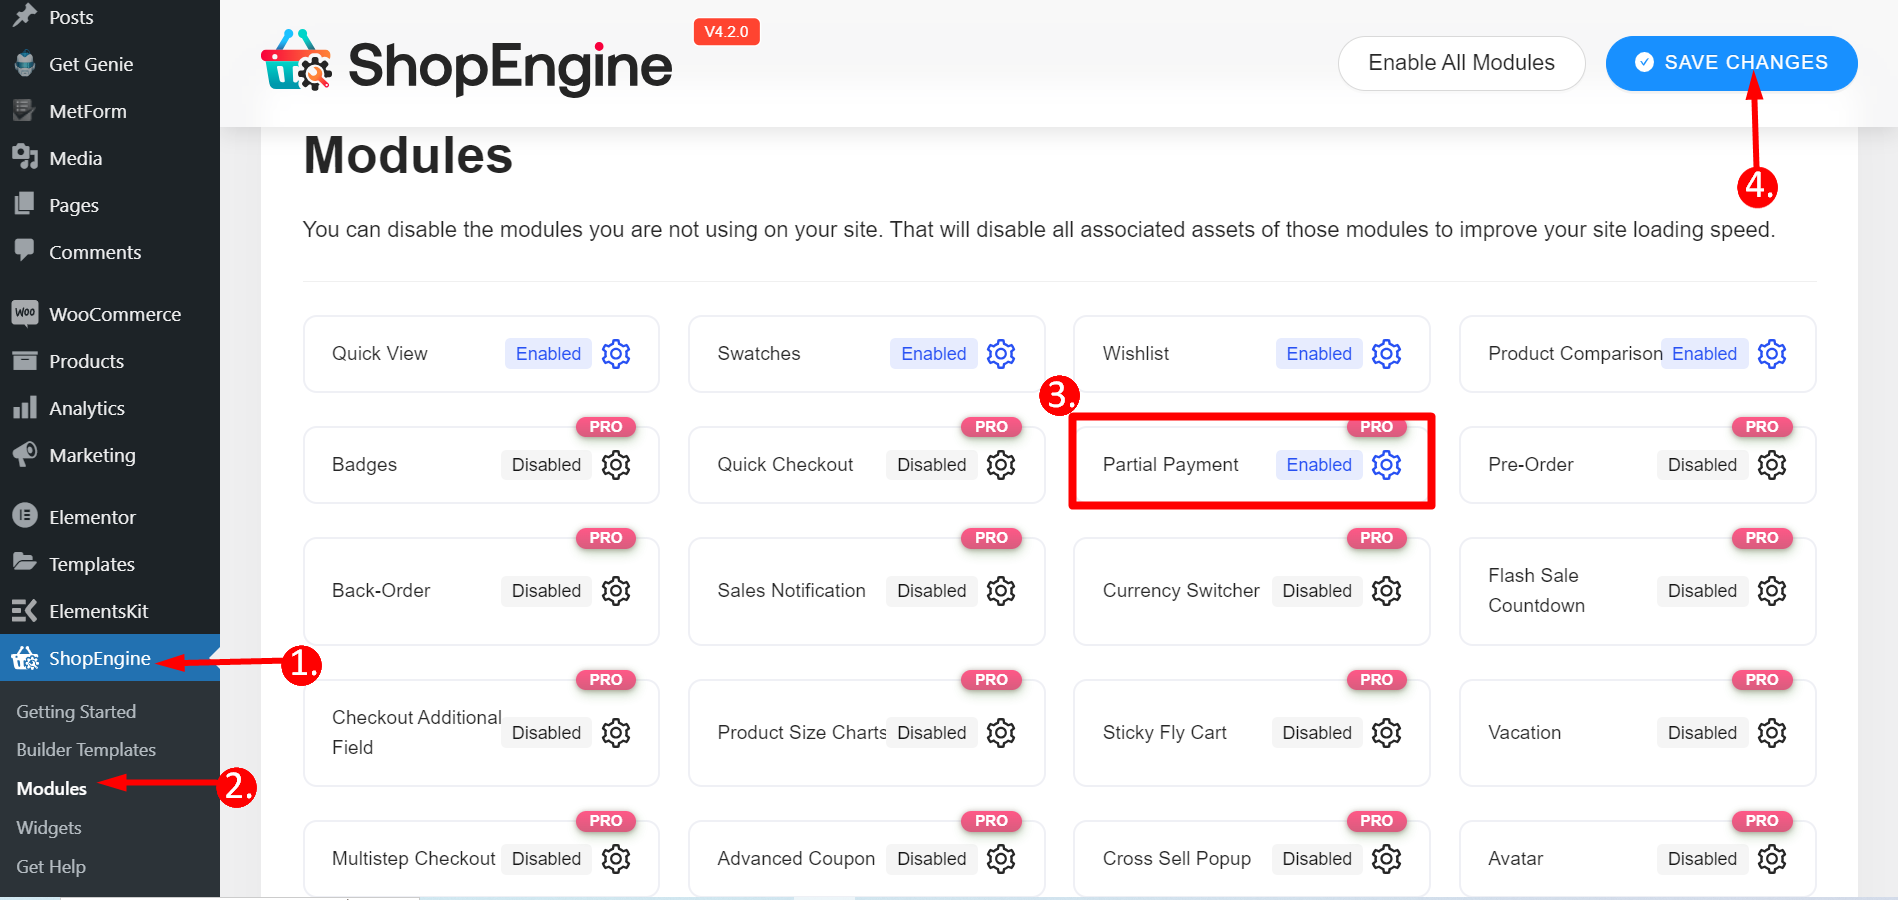Toggle the Swatches module Enabled state
This screenshot has height=900, width=1898.
point(932,353)
